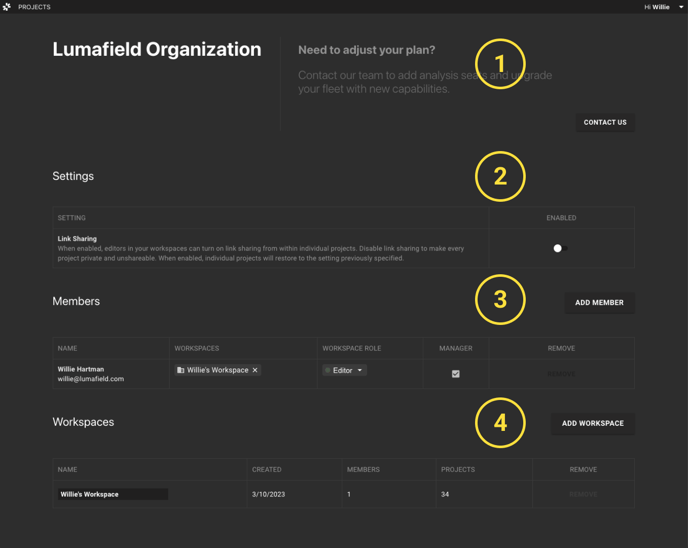The width and height of the screenshot is (688, 548).
Task: Open the Projects menu item
Action: pos(34,7)
